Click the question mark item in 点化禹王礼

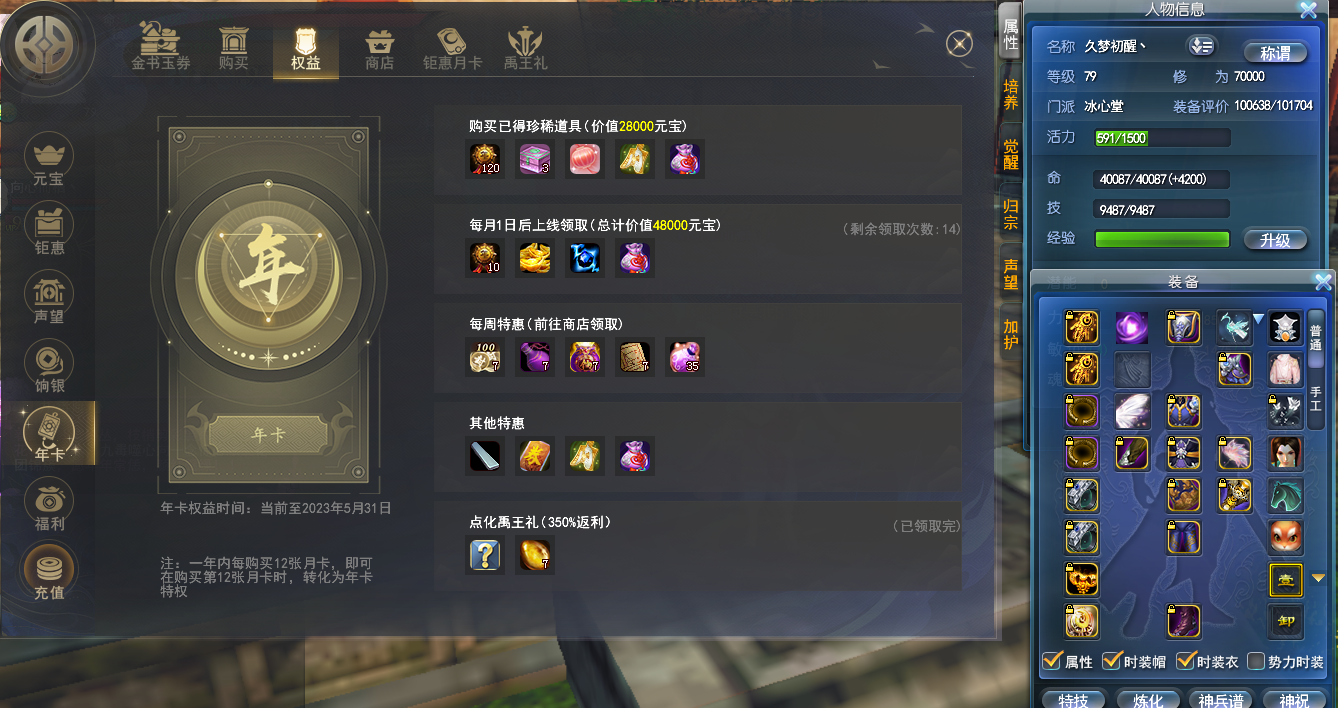[x=485, y=555]
